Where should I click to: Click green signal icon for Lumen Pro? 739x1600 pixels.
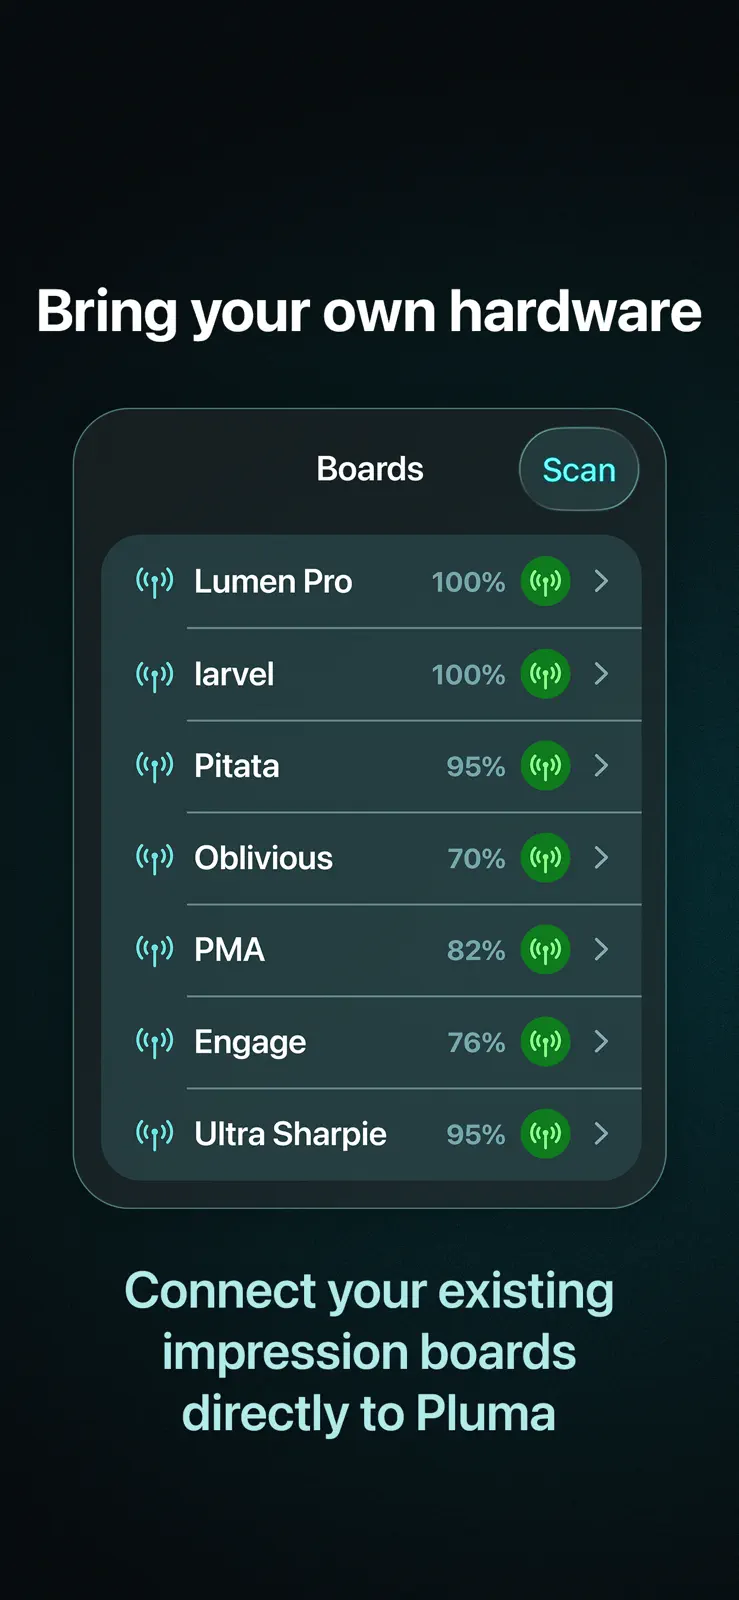pos(546,581)
